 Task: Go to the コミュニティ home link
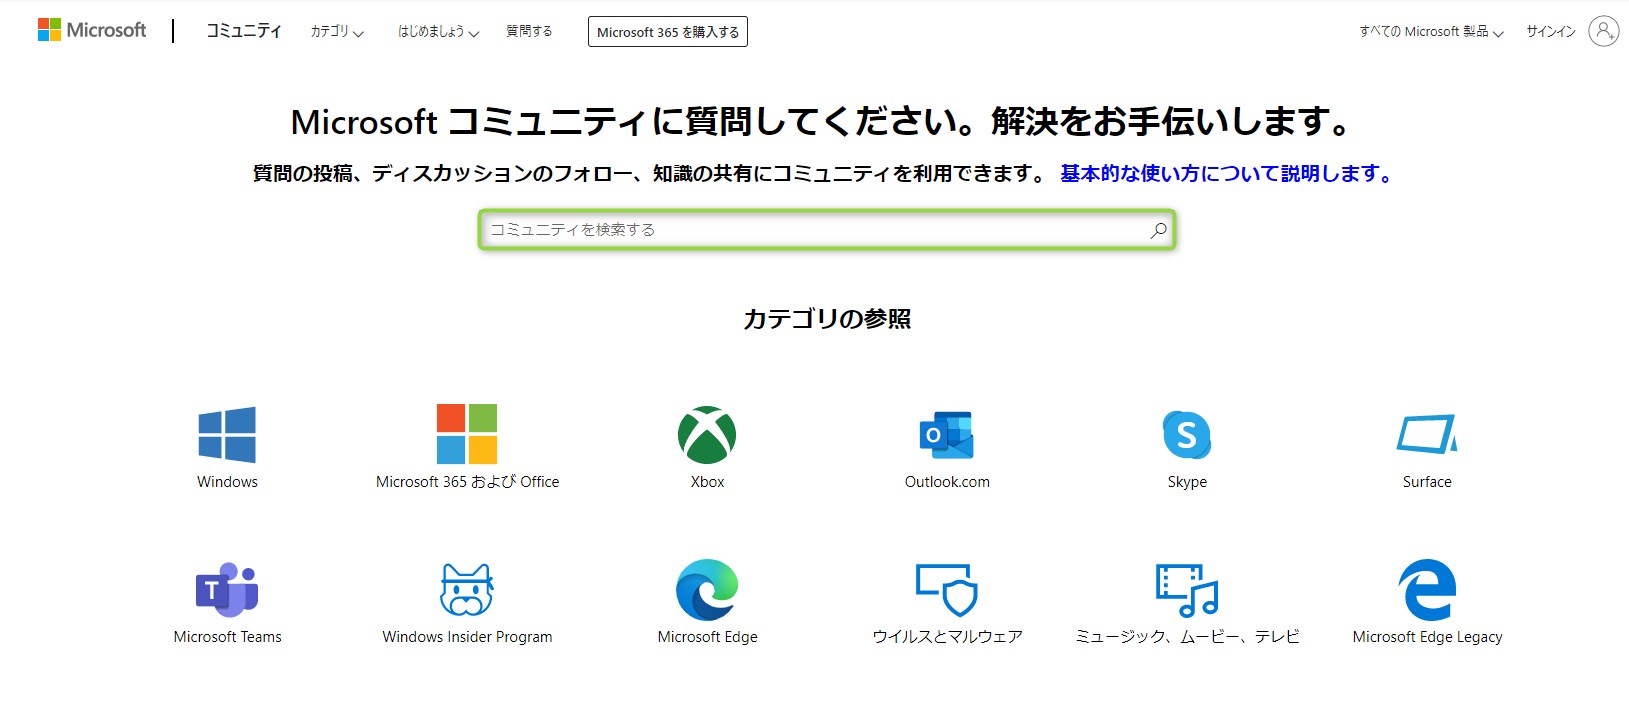(x=244, y=31)
